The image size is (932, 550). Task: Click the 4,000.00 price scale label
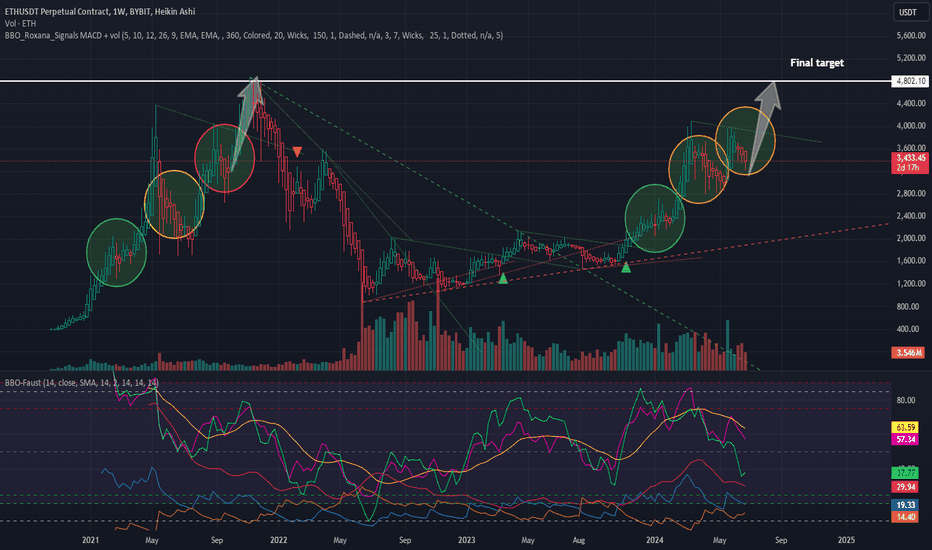pos(911,125)
